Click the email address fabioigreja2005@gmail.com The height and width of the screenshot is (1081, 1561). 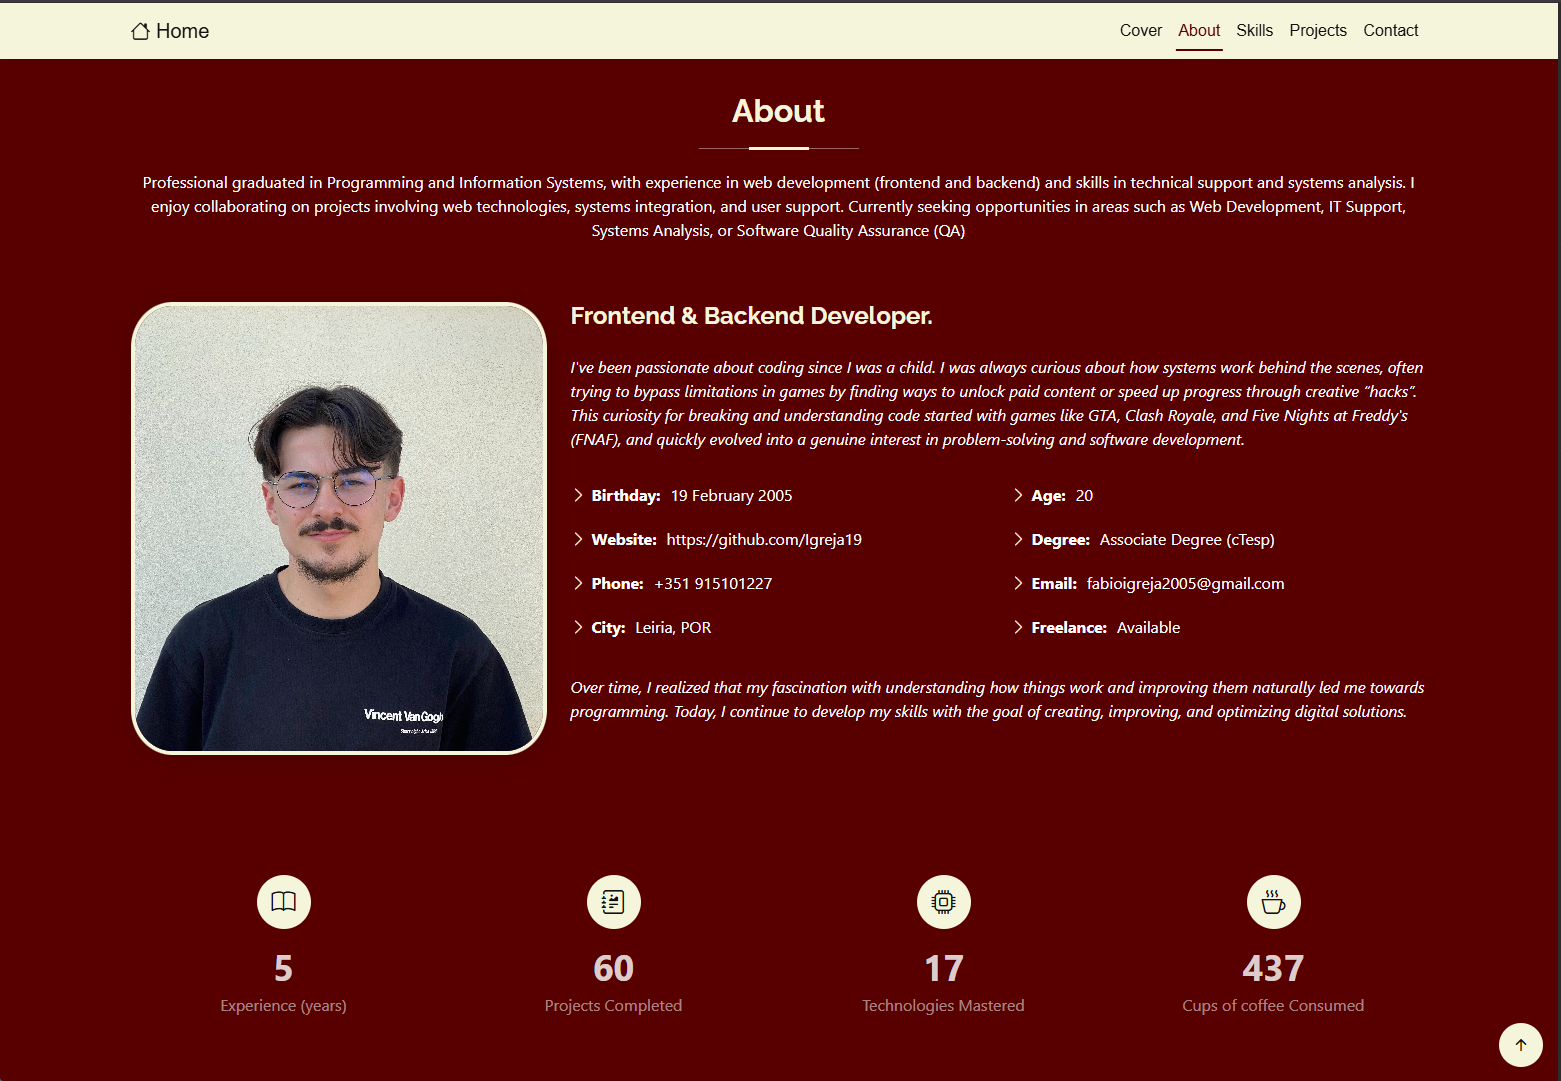click(x=1185, y=584)
